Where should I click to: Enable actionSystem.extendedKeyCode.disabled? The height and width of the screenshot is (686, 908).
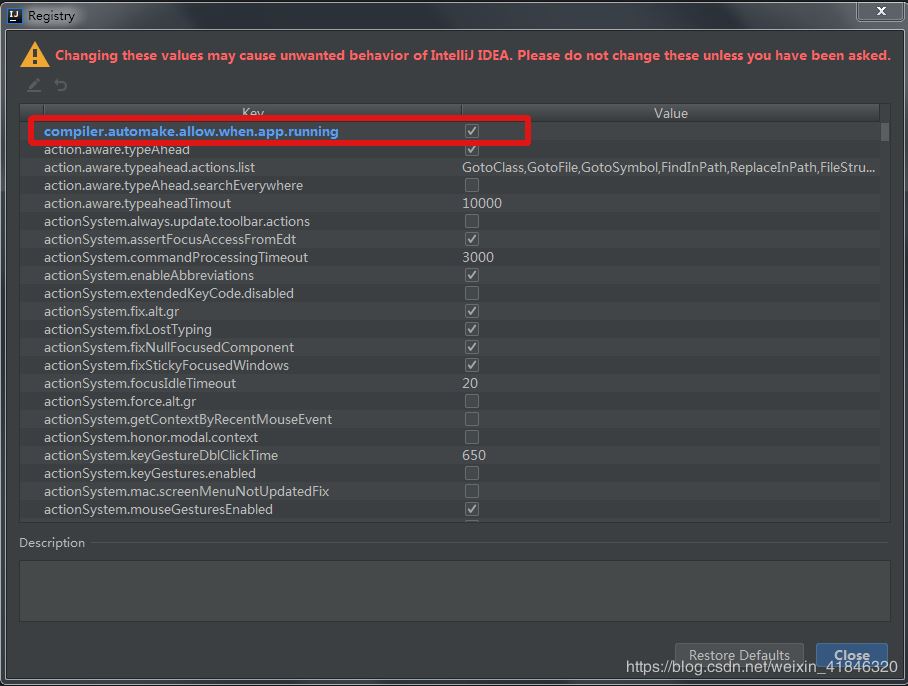[470, 293]
